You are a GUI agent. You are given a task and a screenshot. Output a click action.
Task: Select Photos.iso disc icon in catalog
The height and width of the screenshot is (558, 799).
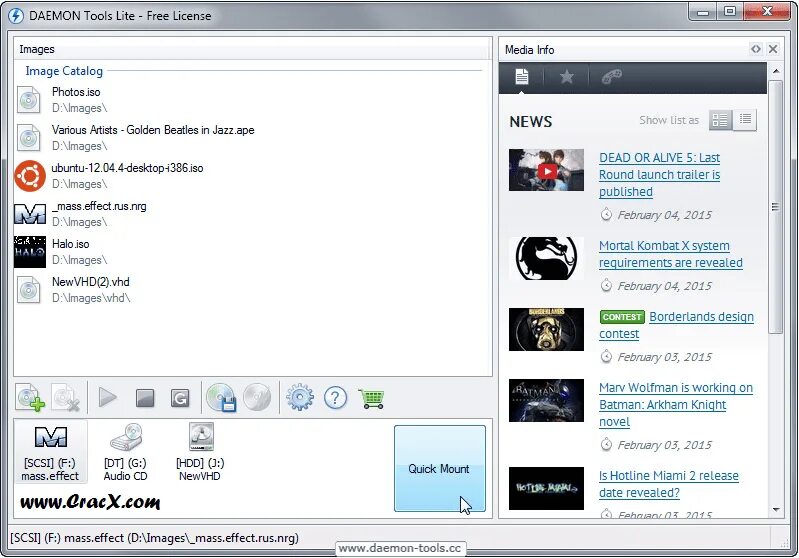click(x=29, y=100)
